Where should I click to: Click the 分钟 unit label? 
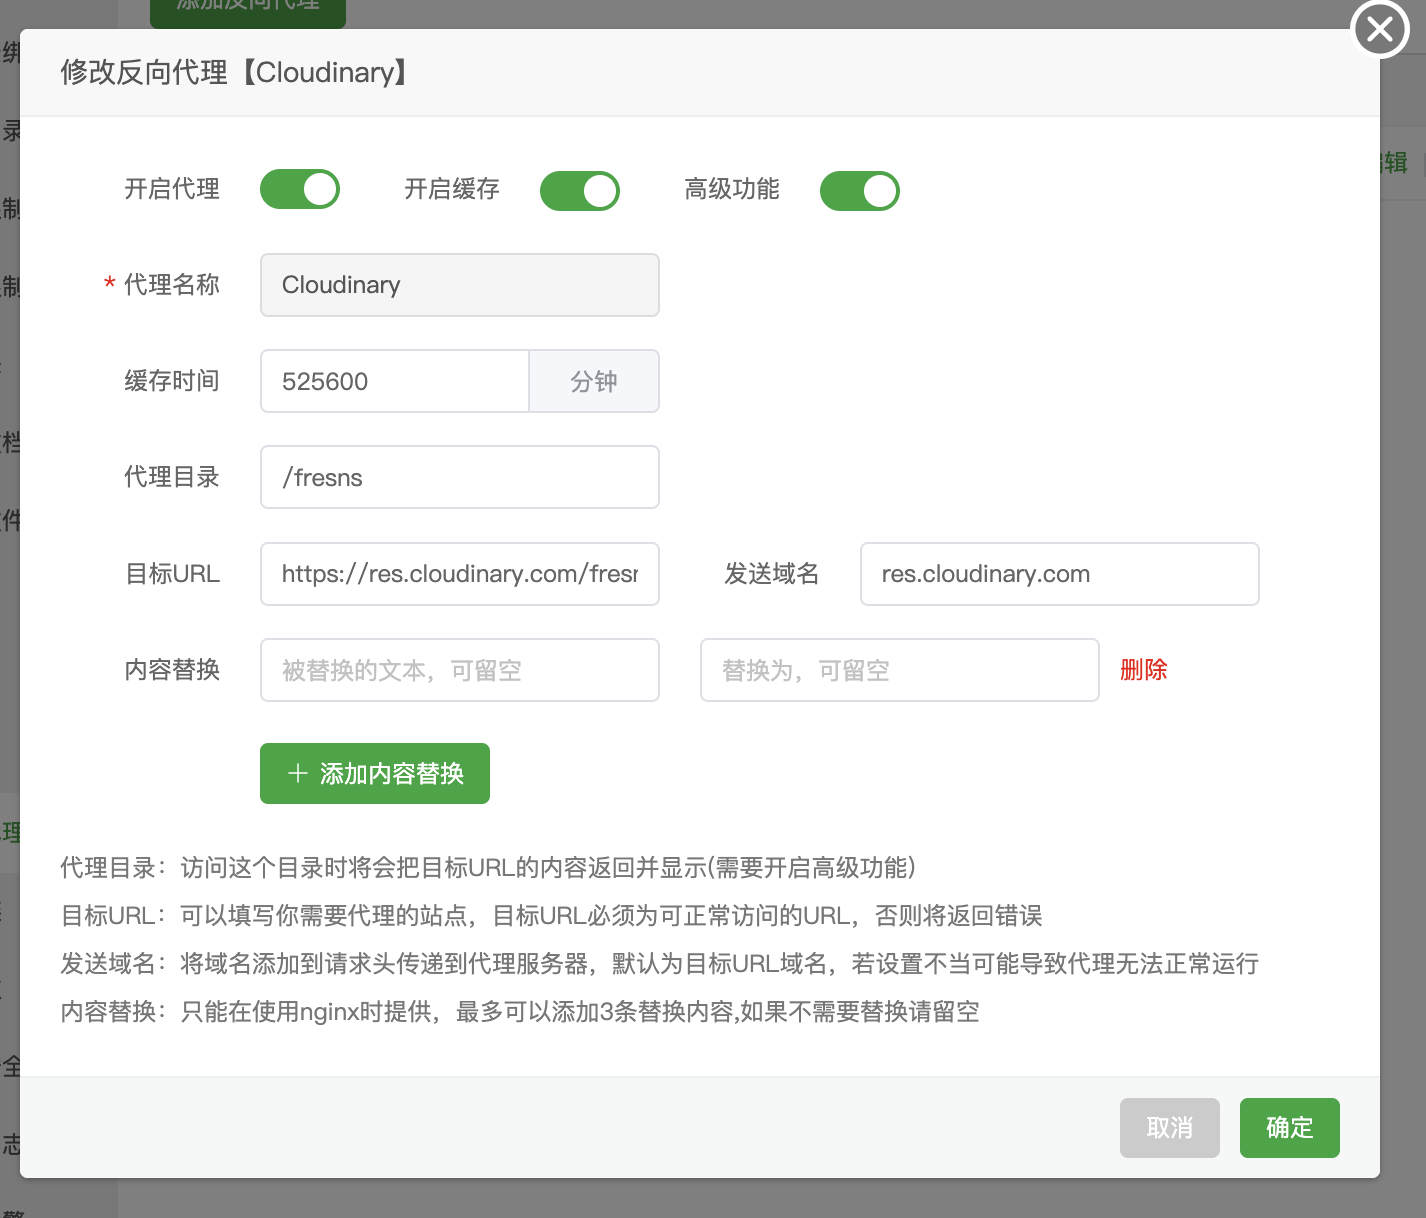point(594,381)
